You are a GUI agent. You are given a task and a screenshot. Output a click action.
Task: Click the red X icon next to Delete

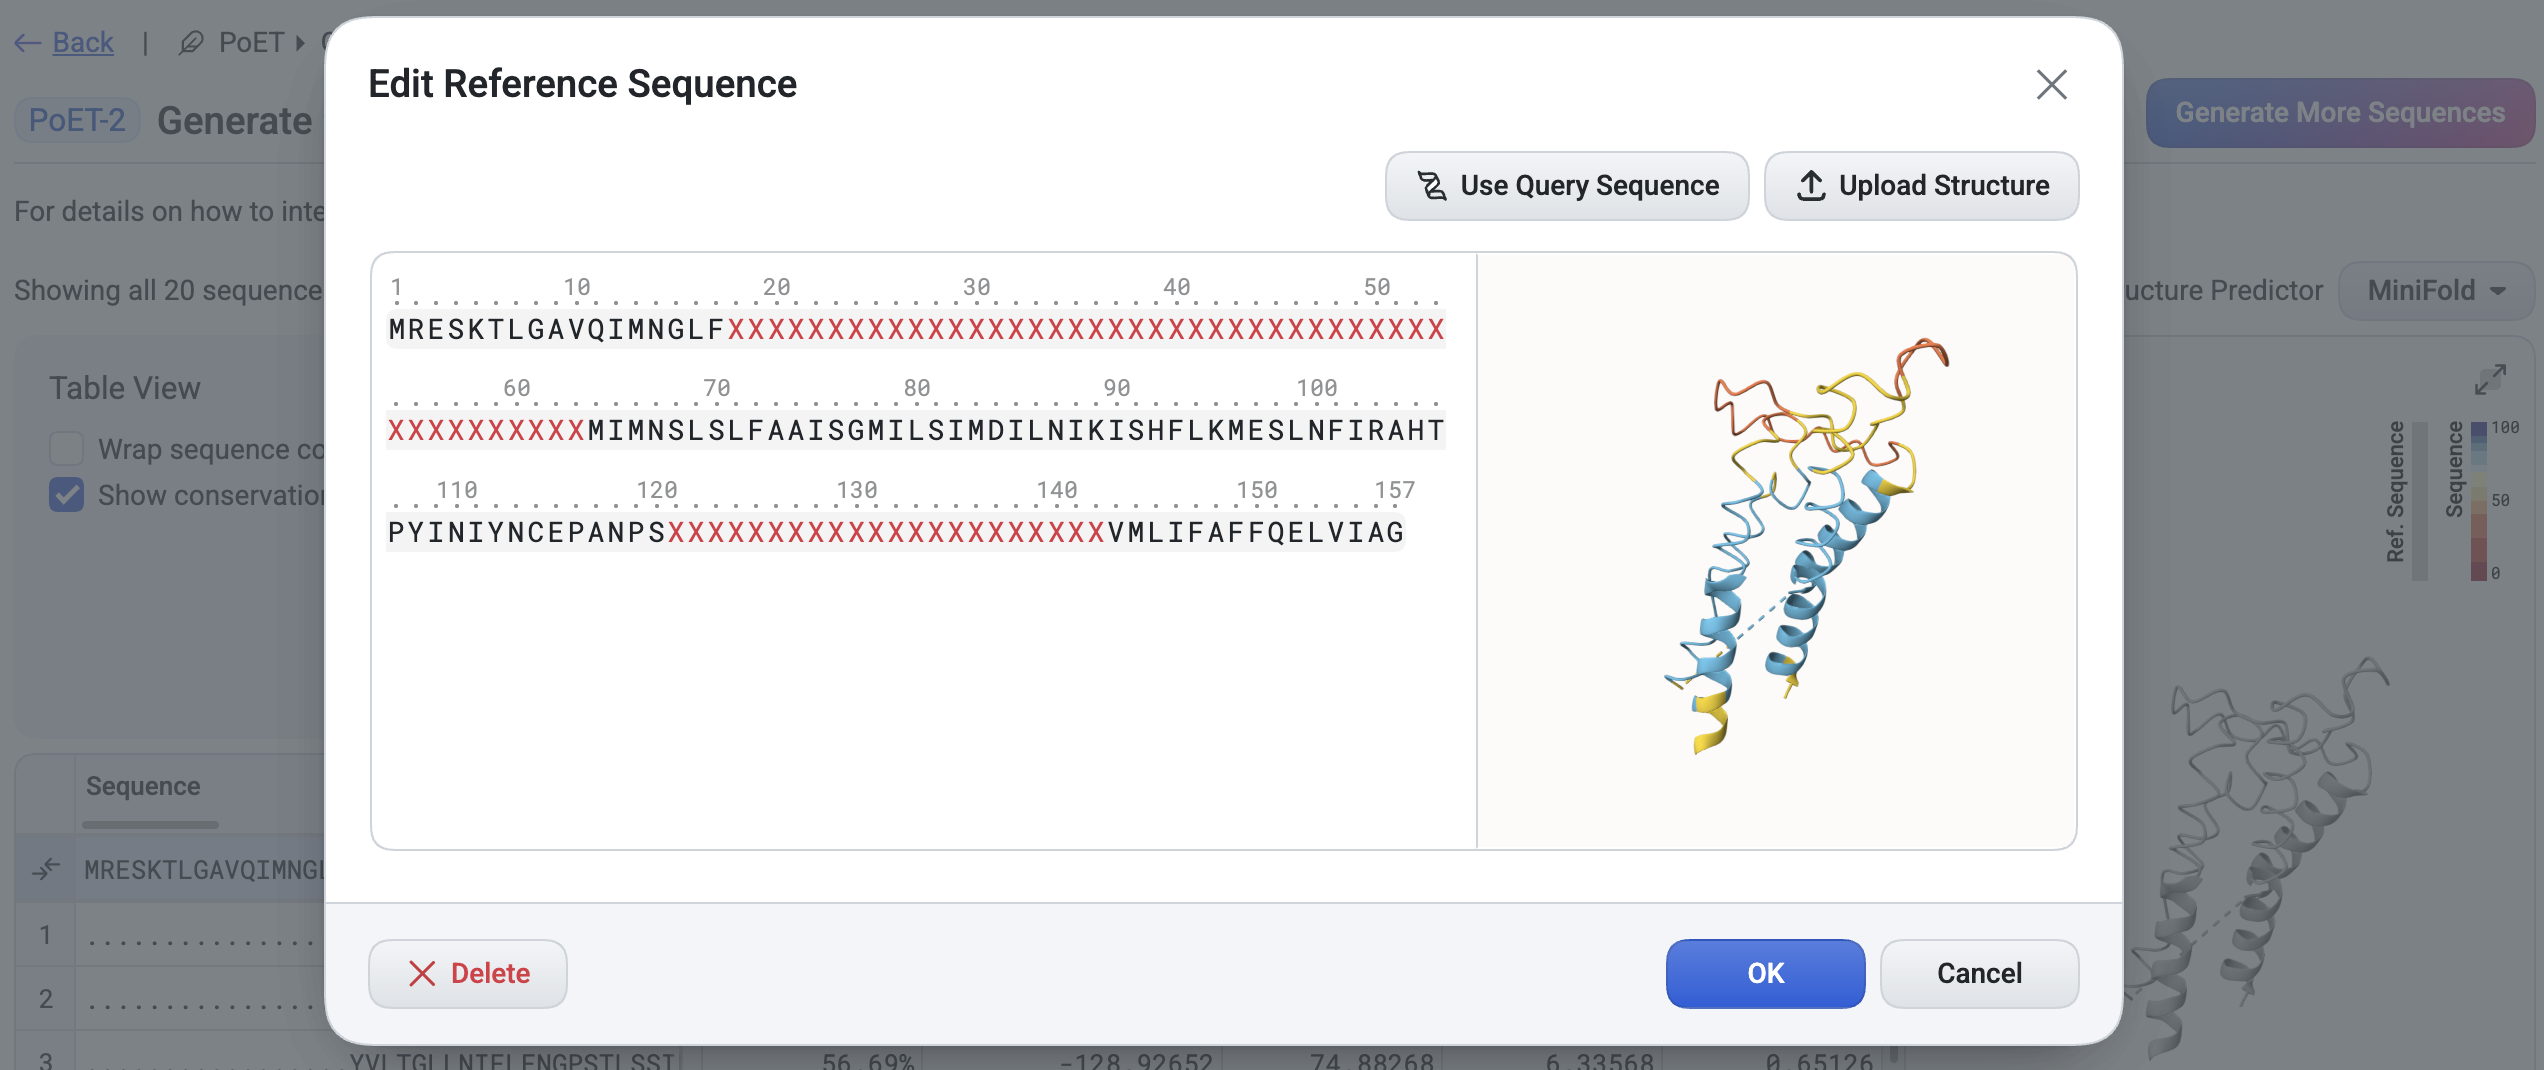(424, 973)
